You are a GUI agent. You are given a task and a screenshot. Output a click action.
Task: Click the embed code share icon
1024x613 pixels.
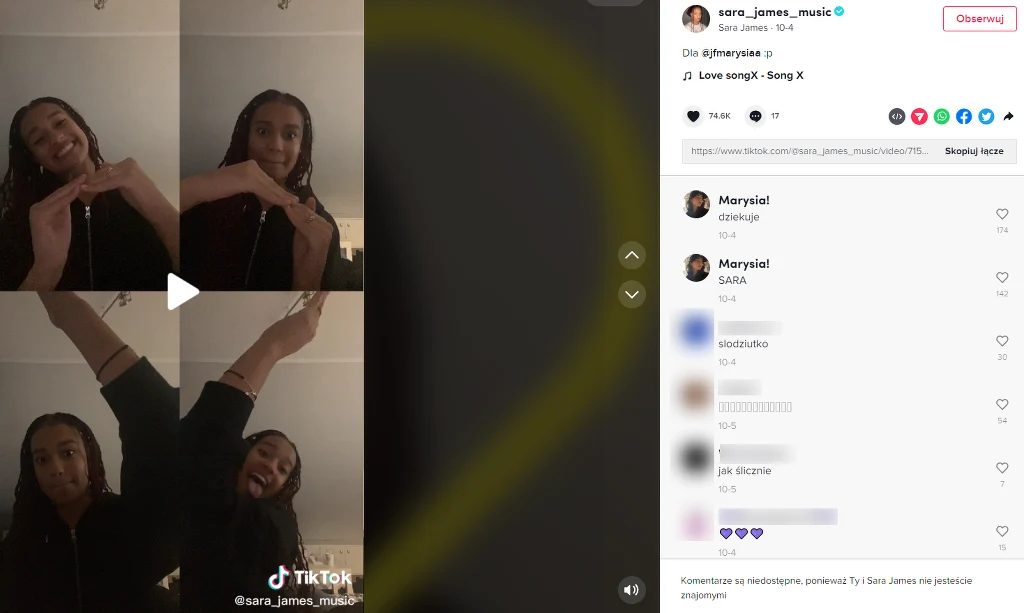pyautogui.click(x=897, y=116)
